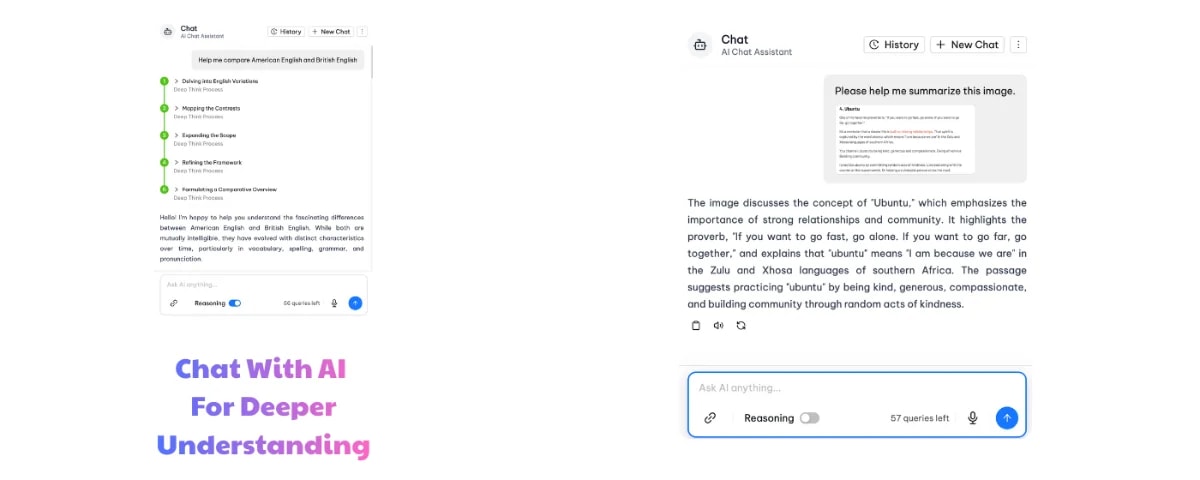Open the three-dot menu in the American English chat header
Viewport: 1200px width, 480px height.
(362, 32)
